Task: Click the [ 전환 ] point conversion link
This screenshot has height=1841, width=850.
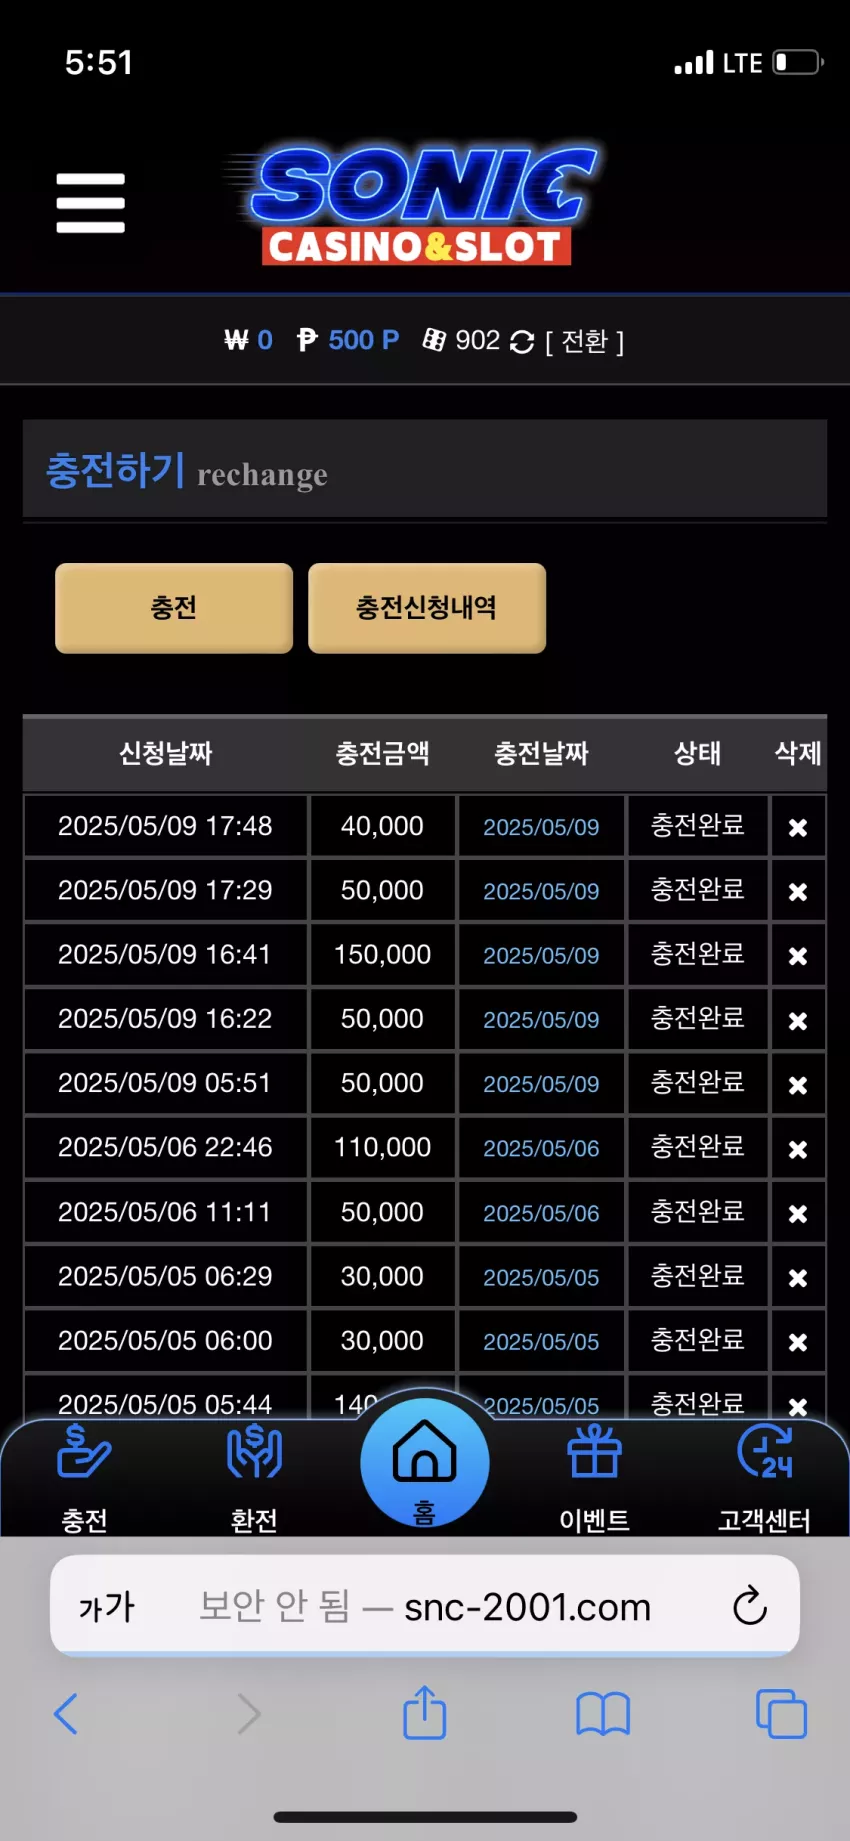Action: tap(585, 342)
